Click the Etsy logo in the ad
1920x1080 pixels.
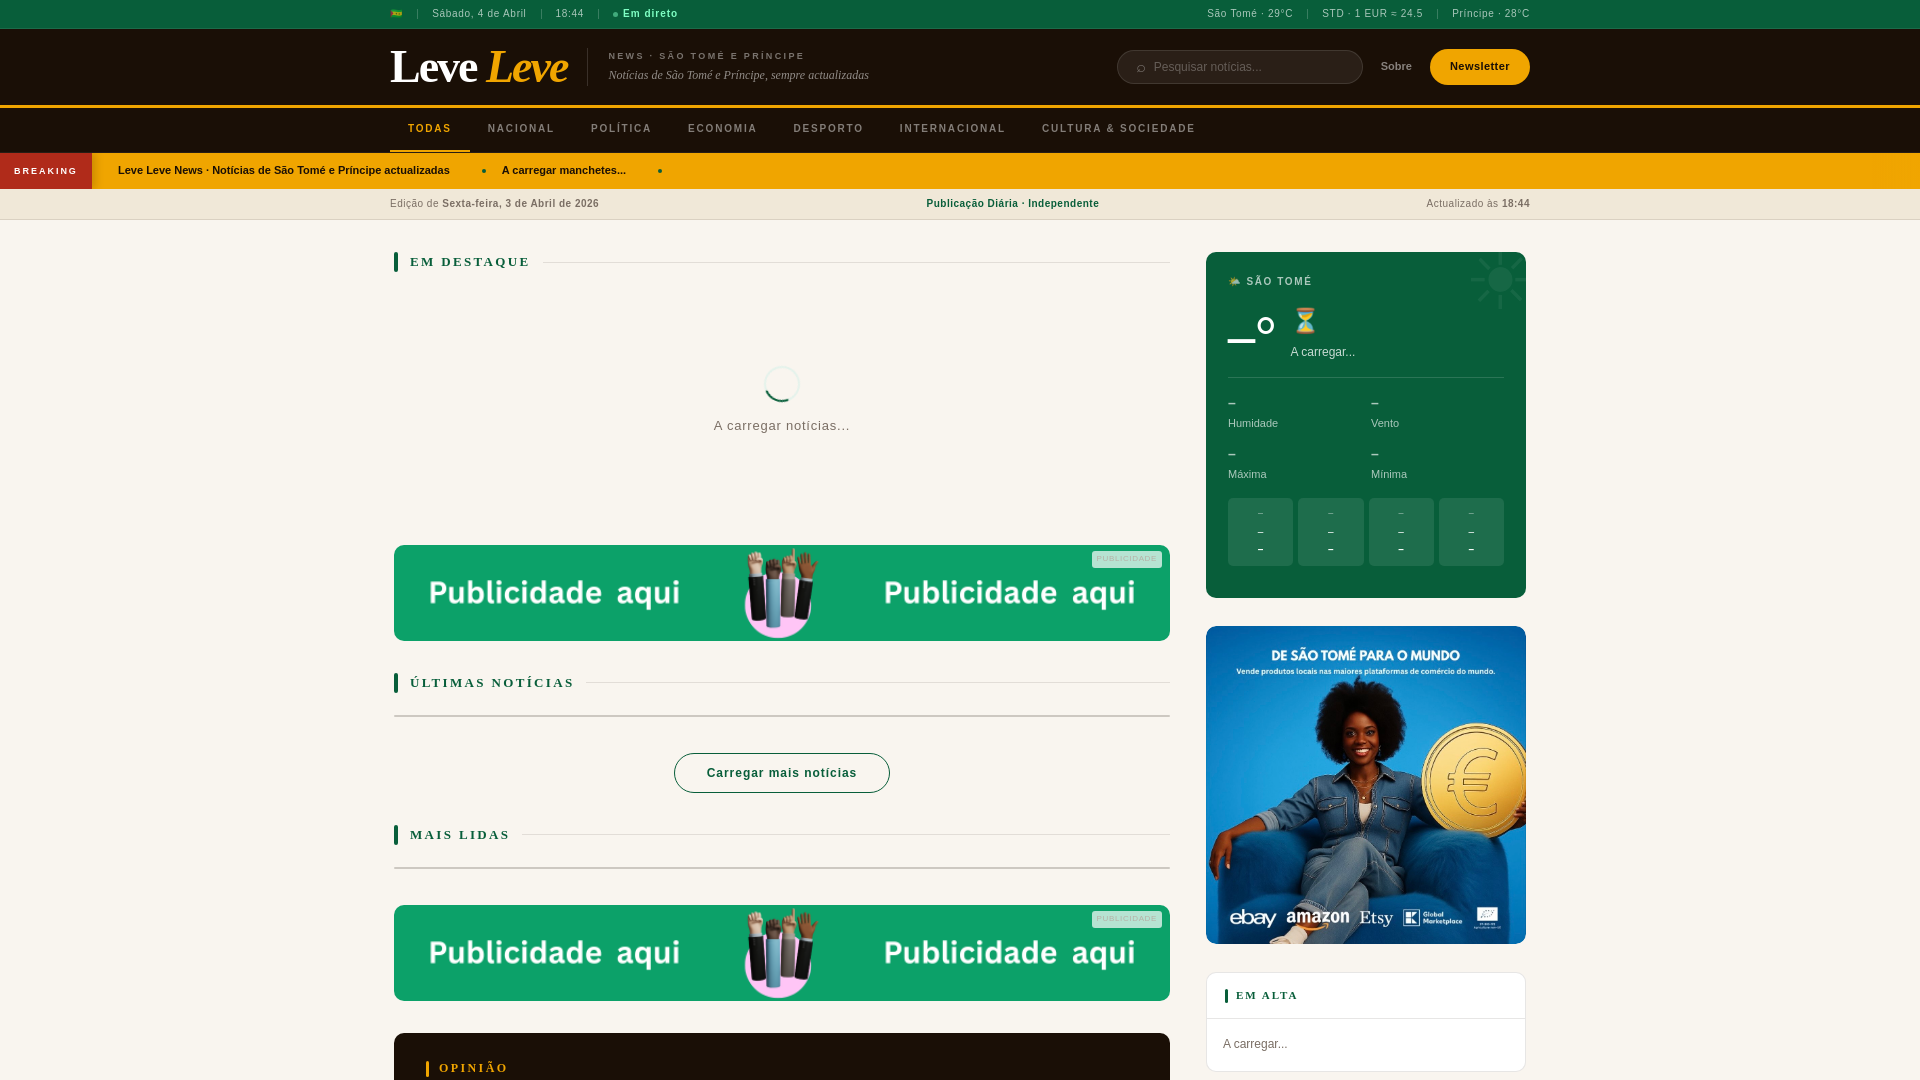pos(1376,918)
